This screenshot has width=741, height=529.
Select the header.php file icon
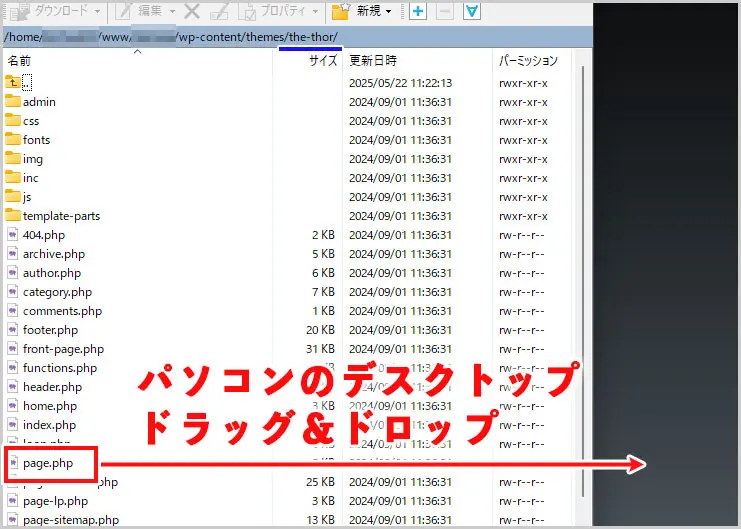(x=13, y=386)
